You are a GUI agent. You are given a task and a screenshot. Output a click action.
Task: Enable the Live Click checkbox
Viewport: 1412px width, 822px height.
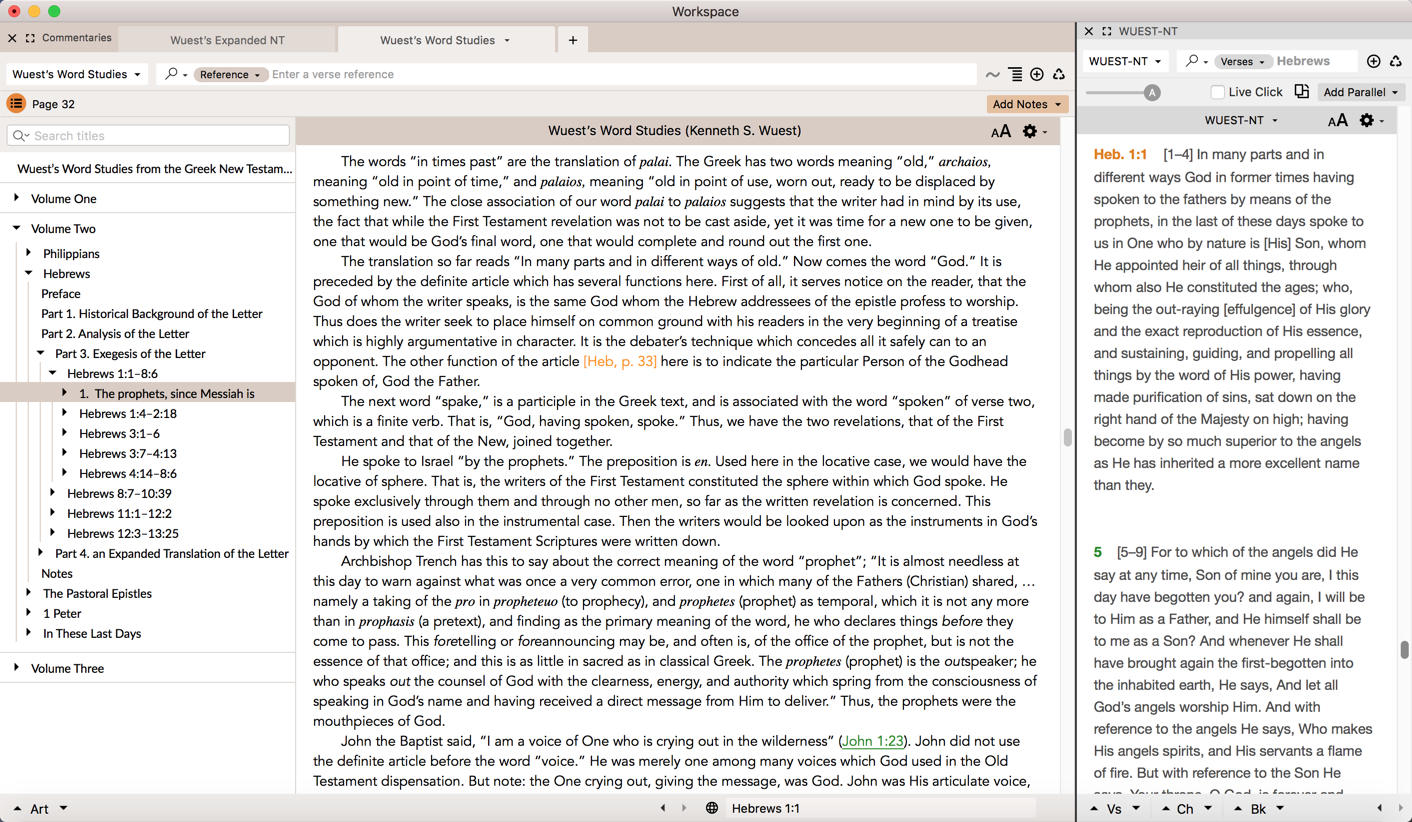point(1217,92)
